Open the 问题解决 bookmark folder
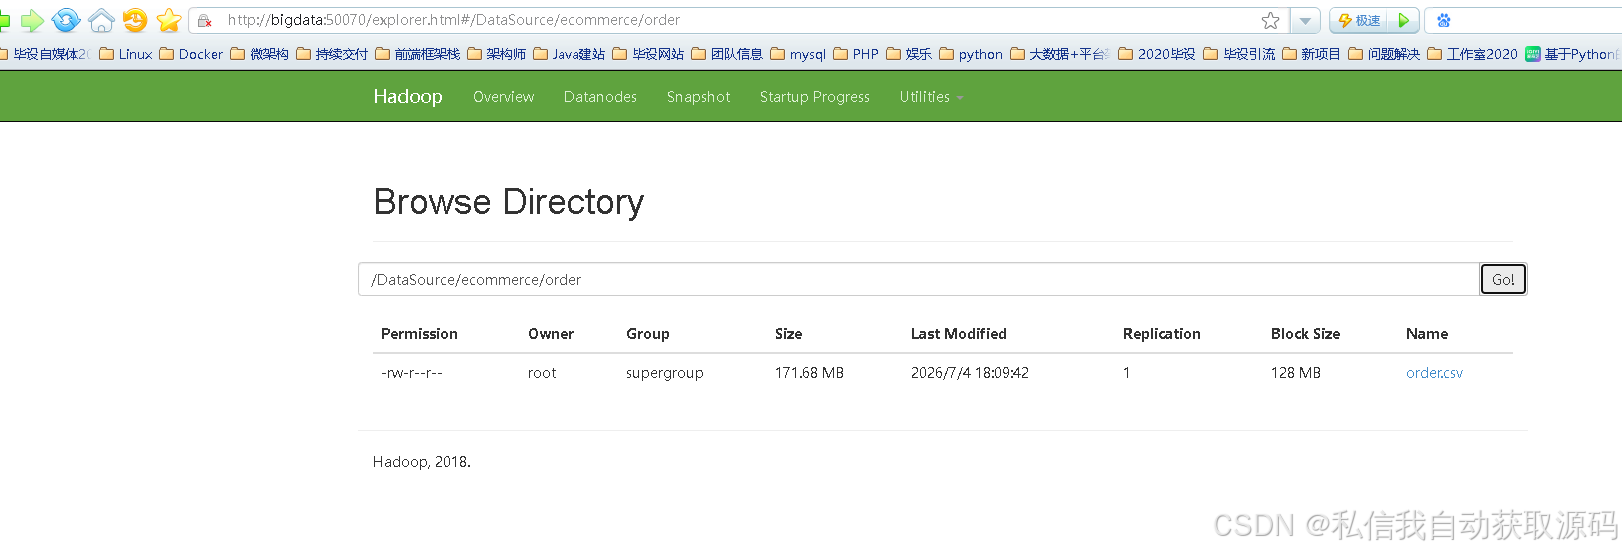Image resolution: width=1622 pixels, height=553 pixels. tap(1384, 54)
